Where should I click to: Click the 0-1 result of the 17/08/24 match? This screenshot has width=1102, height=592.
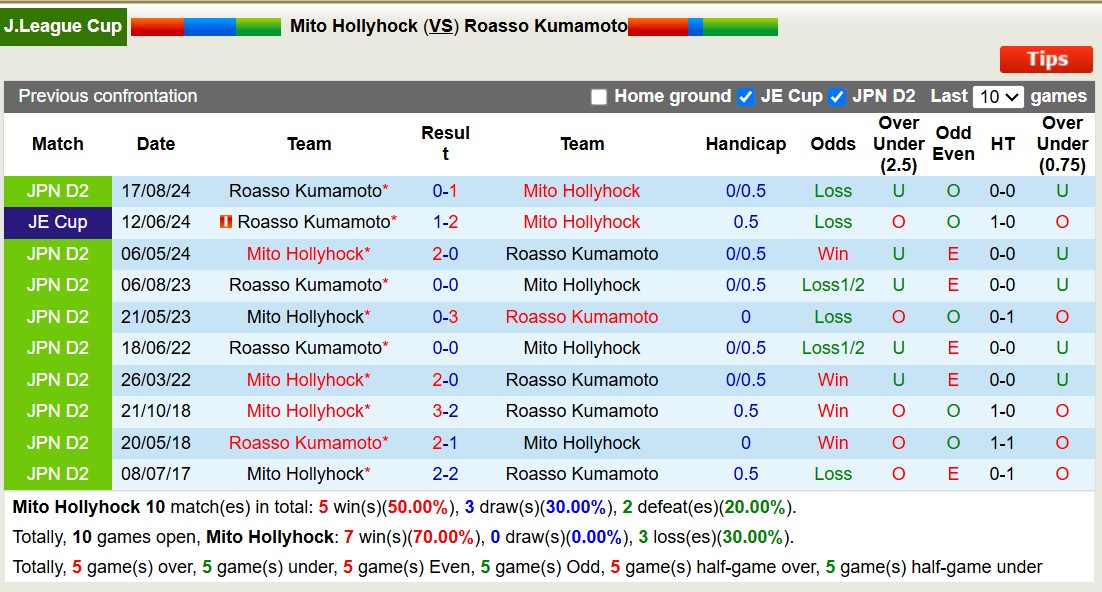point(446,191)
